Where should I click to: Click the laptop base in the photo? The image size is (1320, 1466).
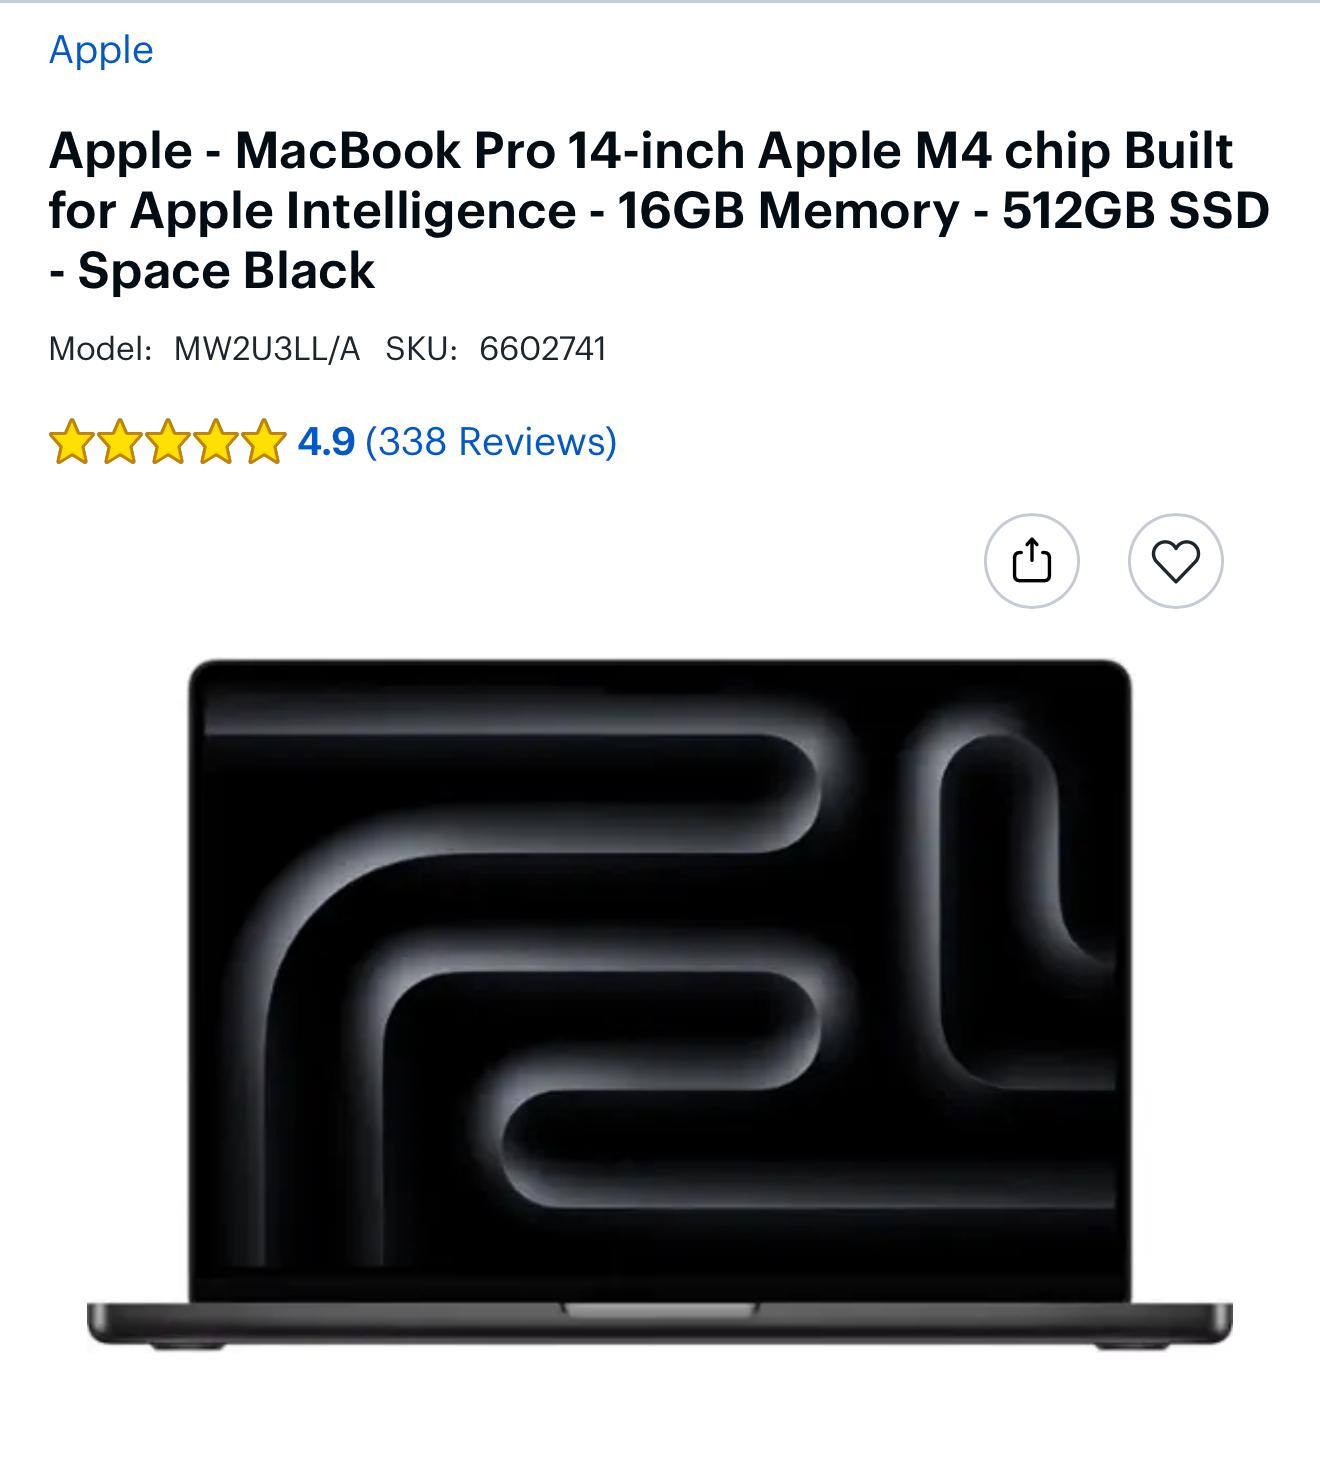click(x=660, y=1324)
